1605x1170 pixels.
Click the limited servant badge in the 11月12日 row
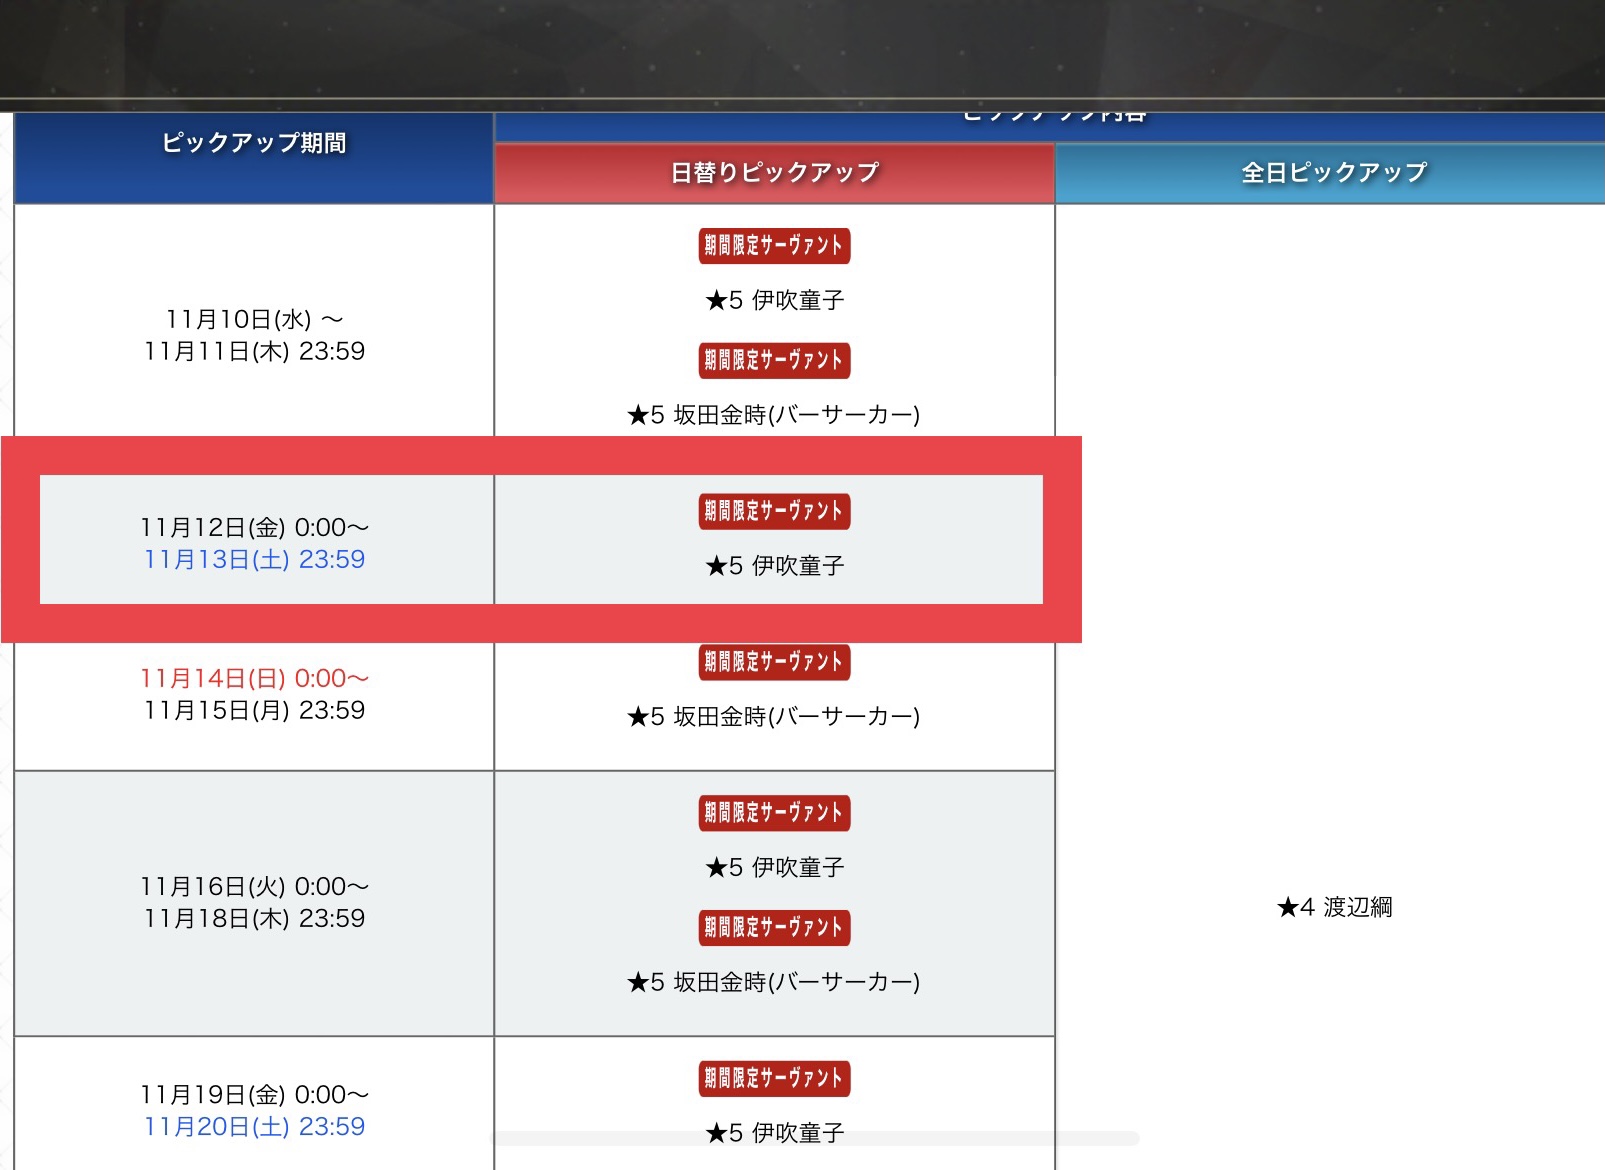pos(774,511)
